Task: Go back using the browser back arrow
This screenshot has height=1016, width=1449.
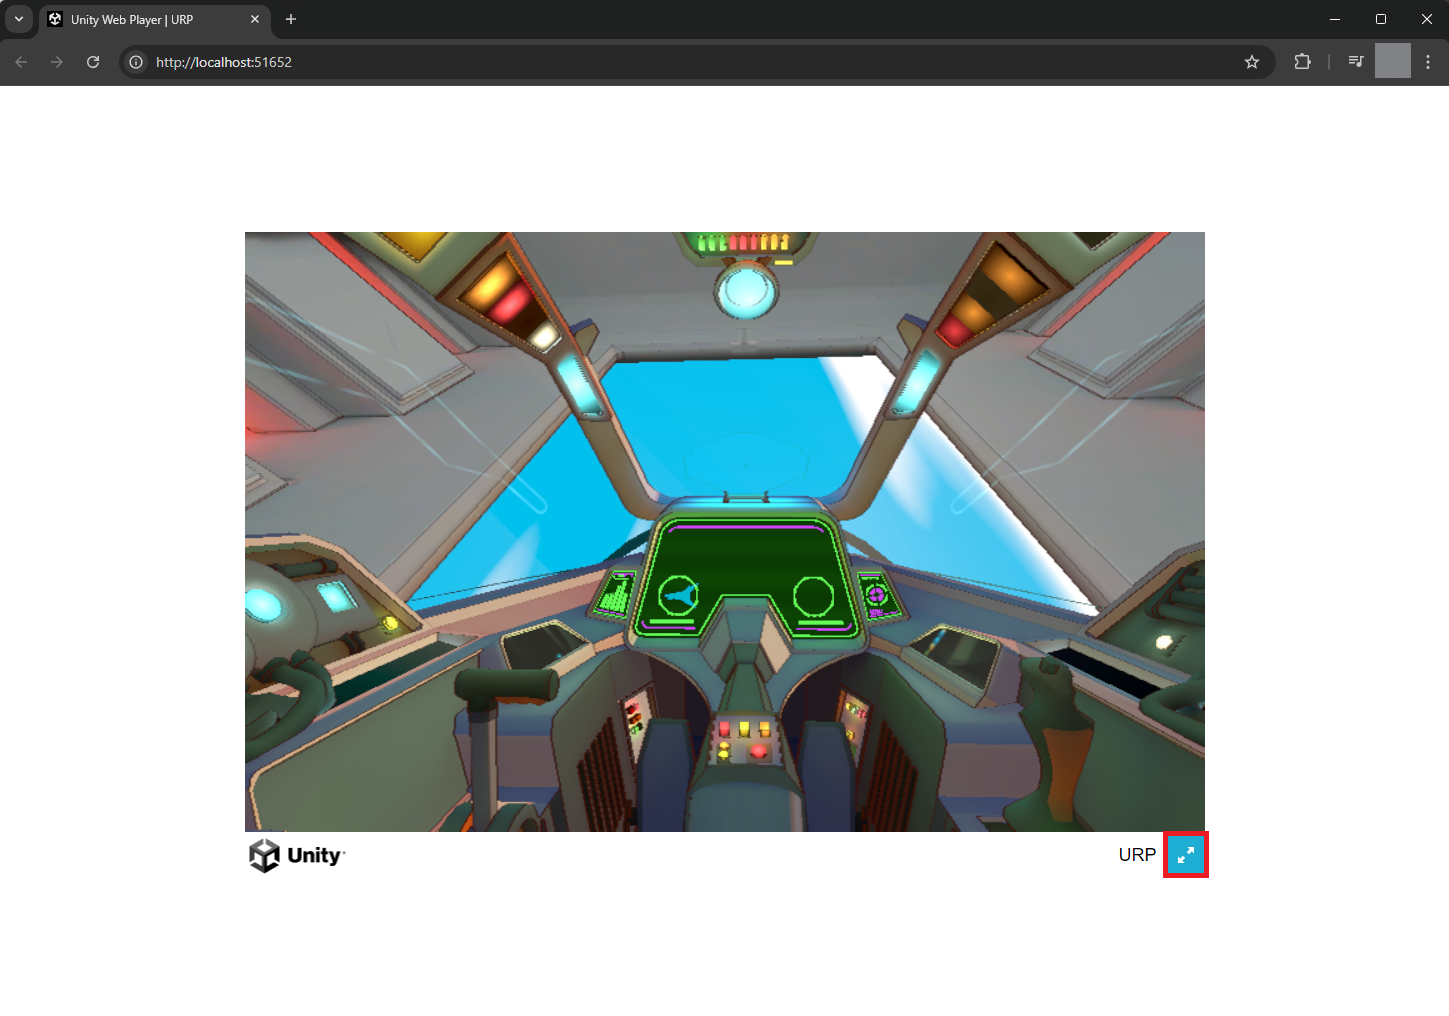Action: [22, 62]
